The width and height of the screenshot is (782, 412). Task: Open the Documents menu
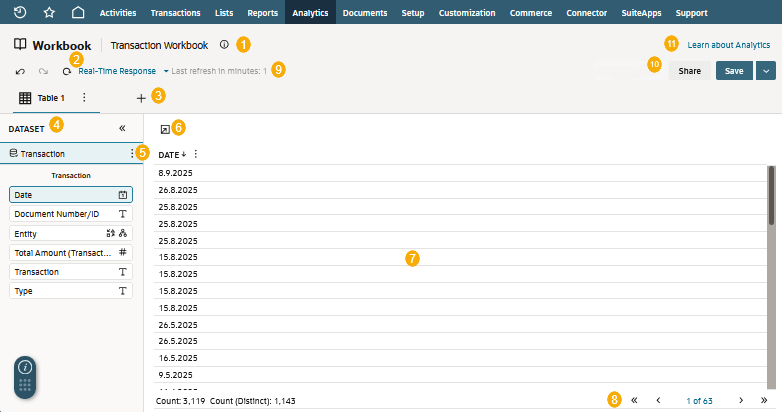[365, 13]
